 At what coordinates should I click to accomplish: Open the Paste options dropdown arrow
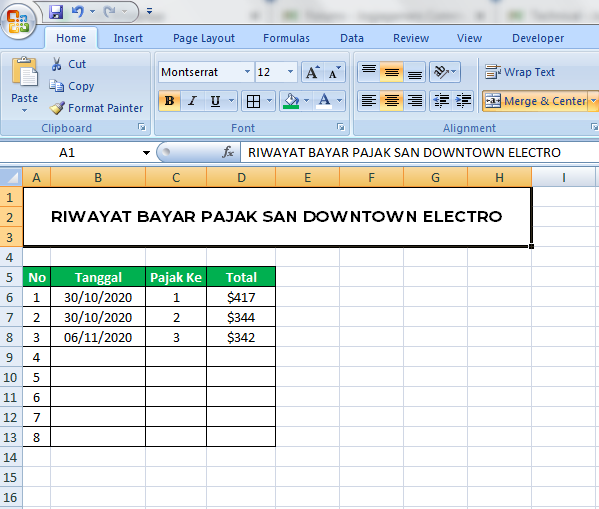pos(24,110)
